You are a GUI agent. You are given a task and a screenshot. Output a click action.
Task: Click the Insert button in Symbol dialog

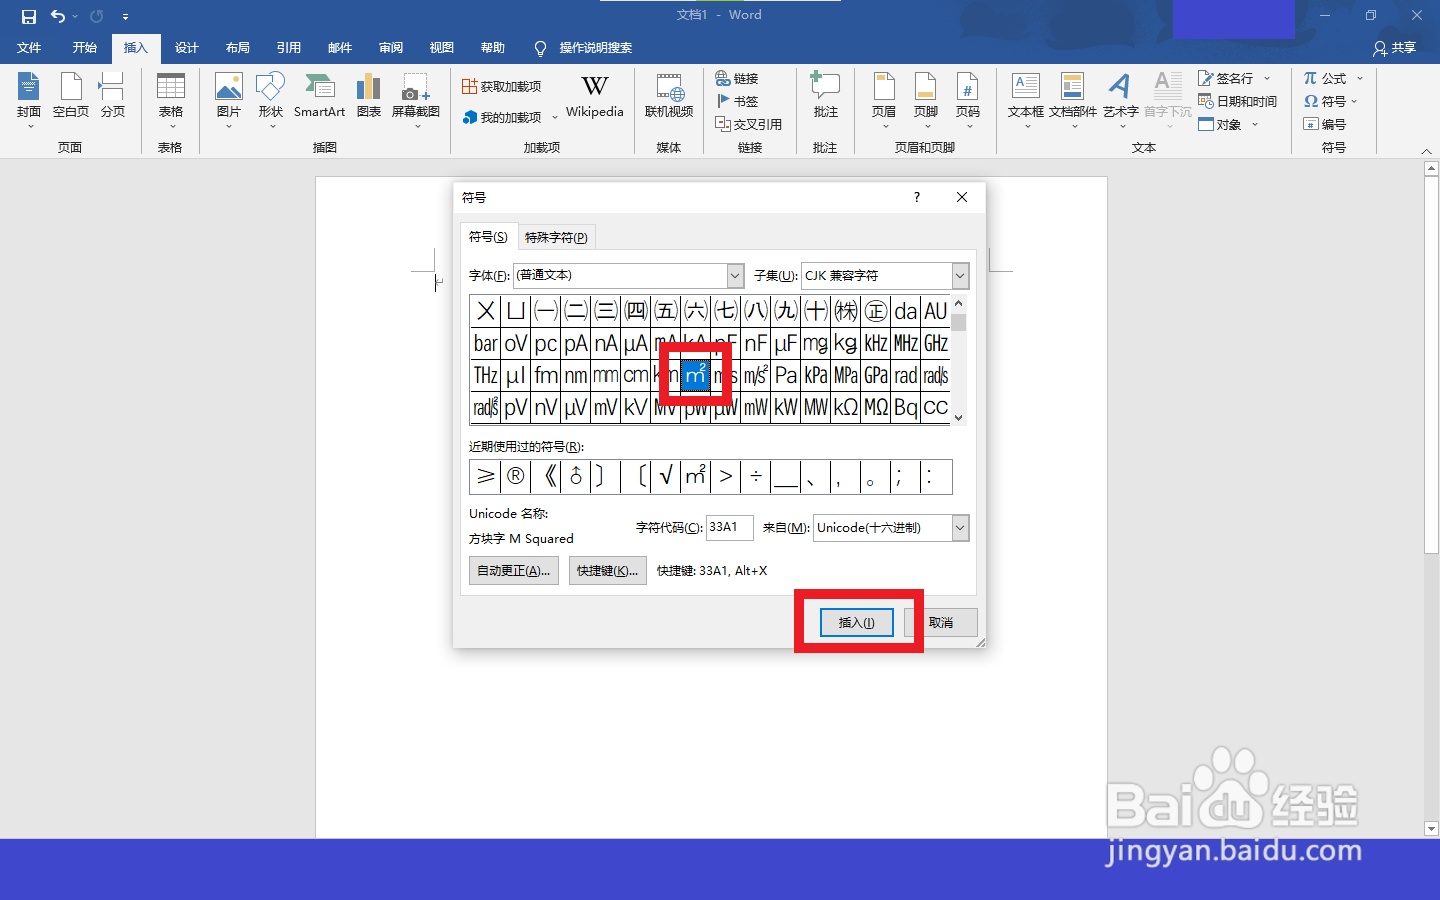pos(857,622)
